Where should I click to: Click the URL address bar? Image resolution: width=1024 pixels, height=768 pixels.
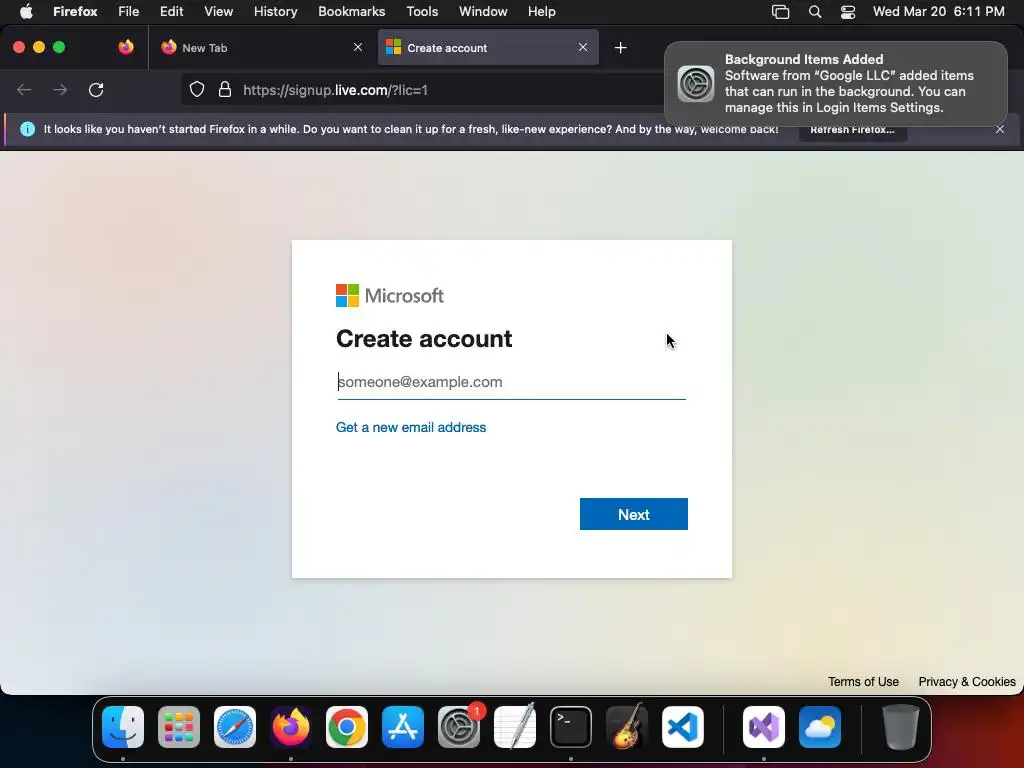424,90
